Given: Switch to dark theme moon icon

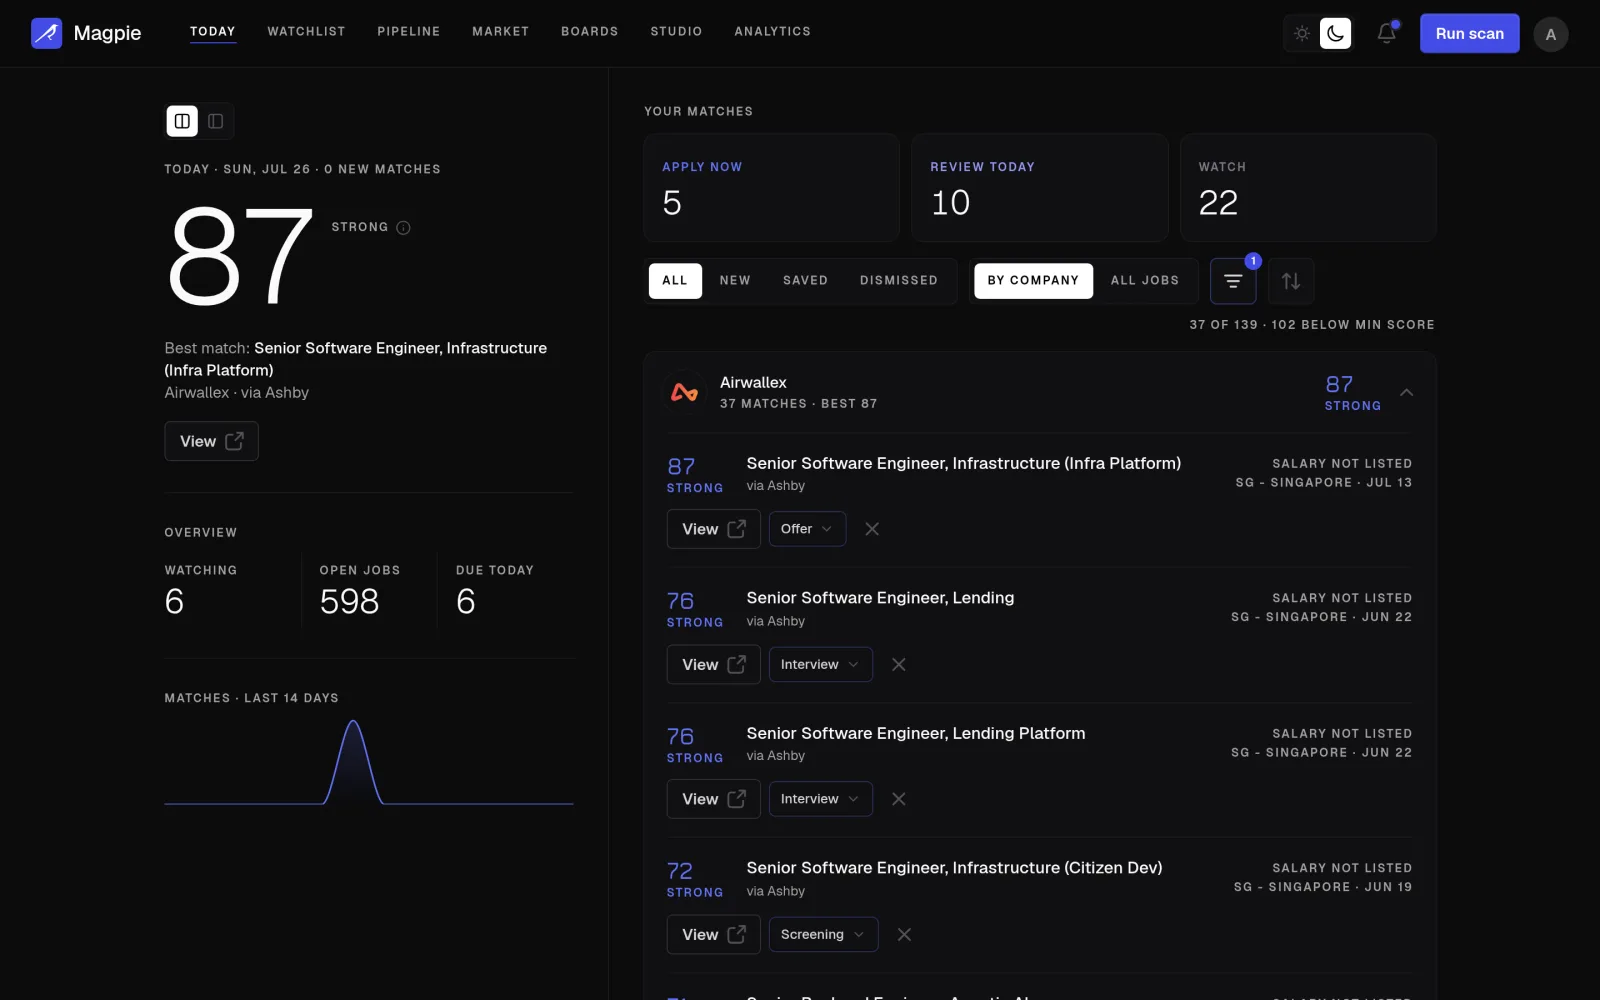Looking at the screenshot, I should pos(1335,33).
